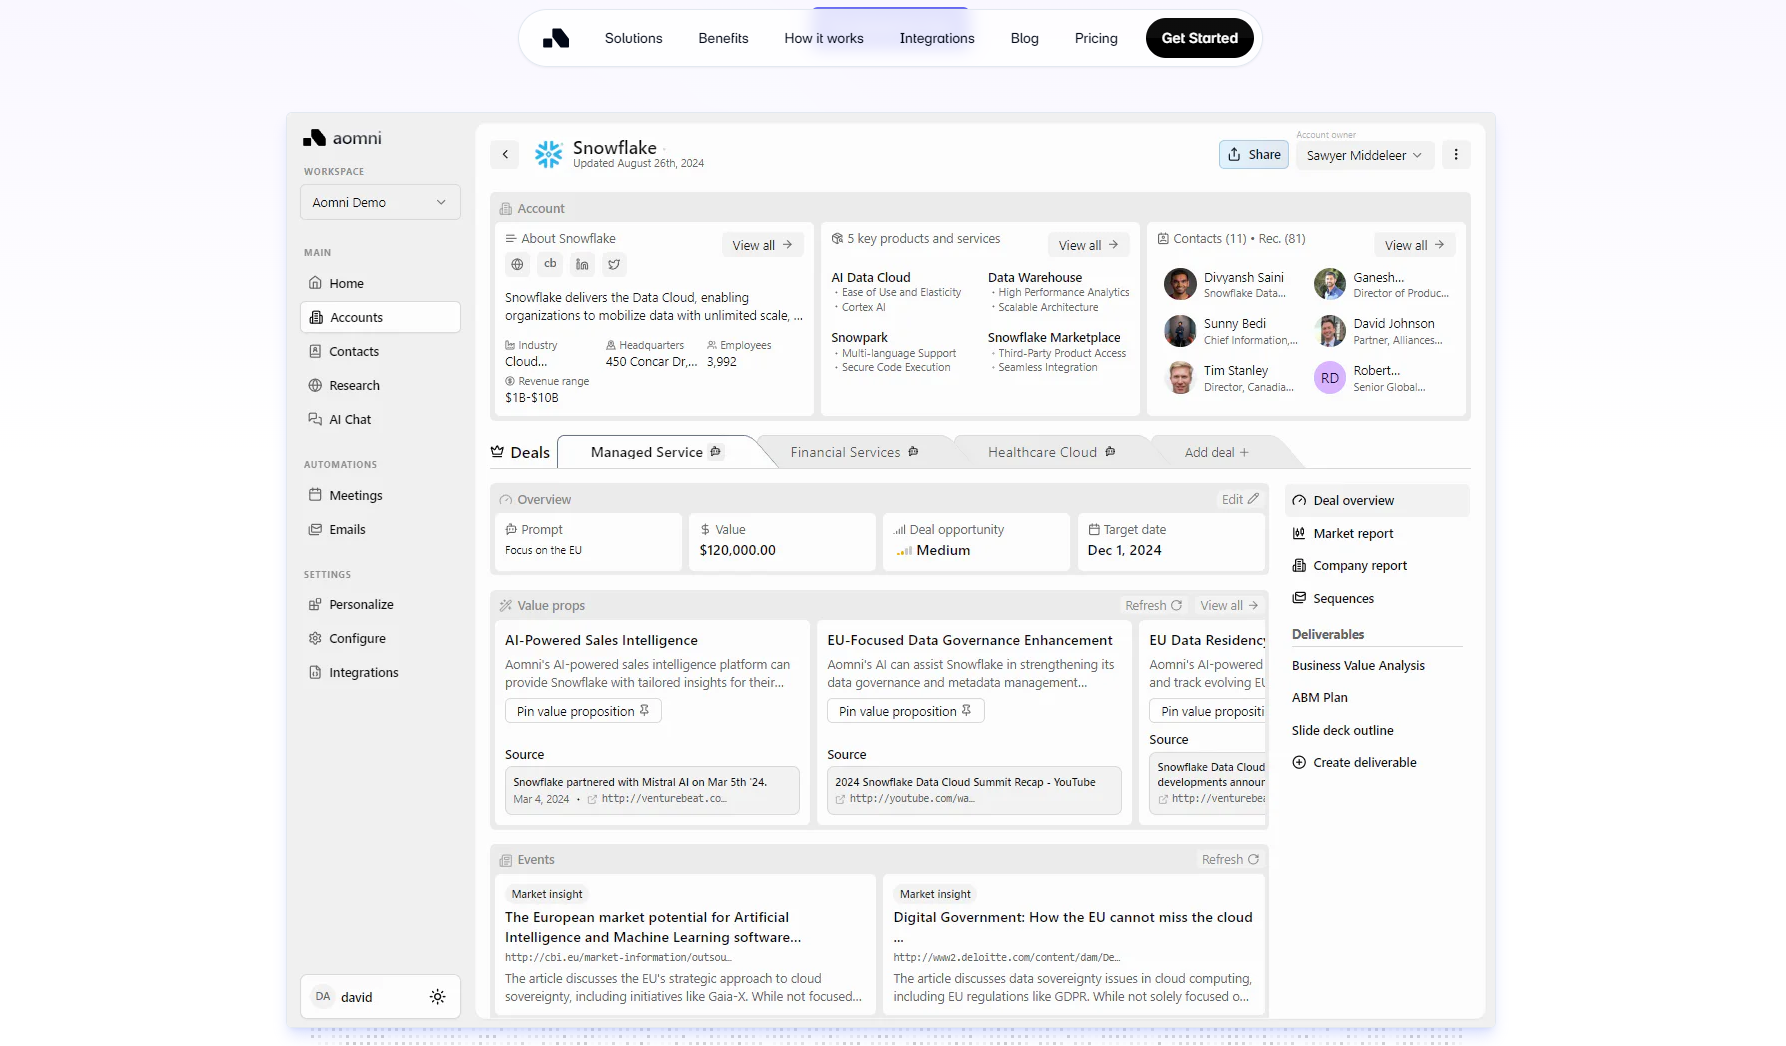
Task: Open the Aomni Demo workspace dropdown
Action: 379,202
